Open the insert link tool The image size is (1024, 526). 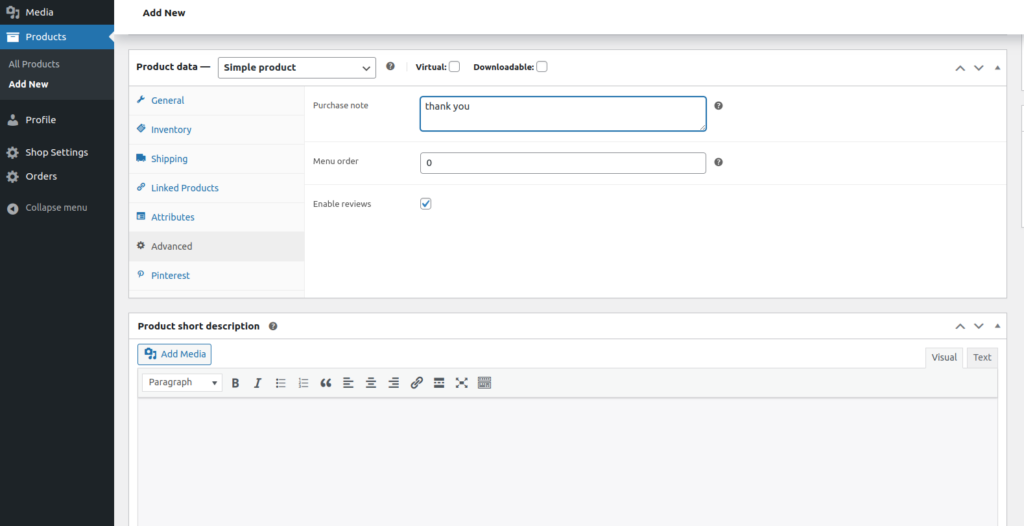tap(417, 383)
